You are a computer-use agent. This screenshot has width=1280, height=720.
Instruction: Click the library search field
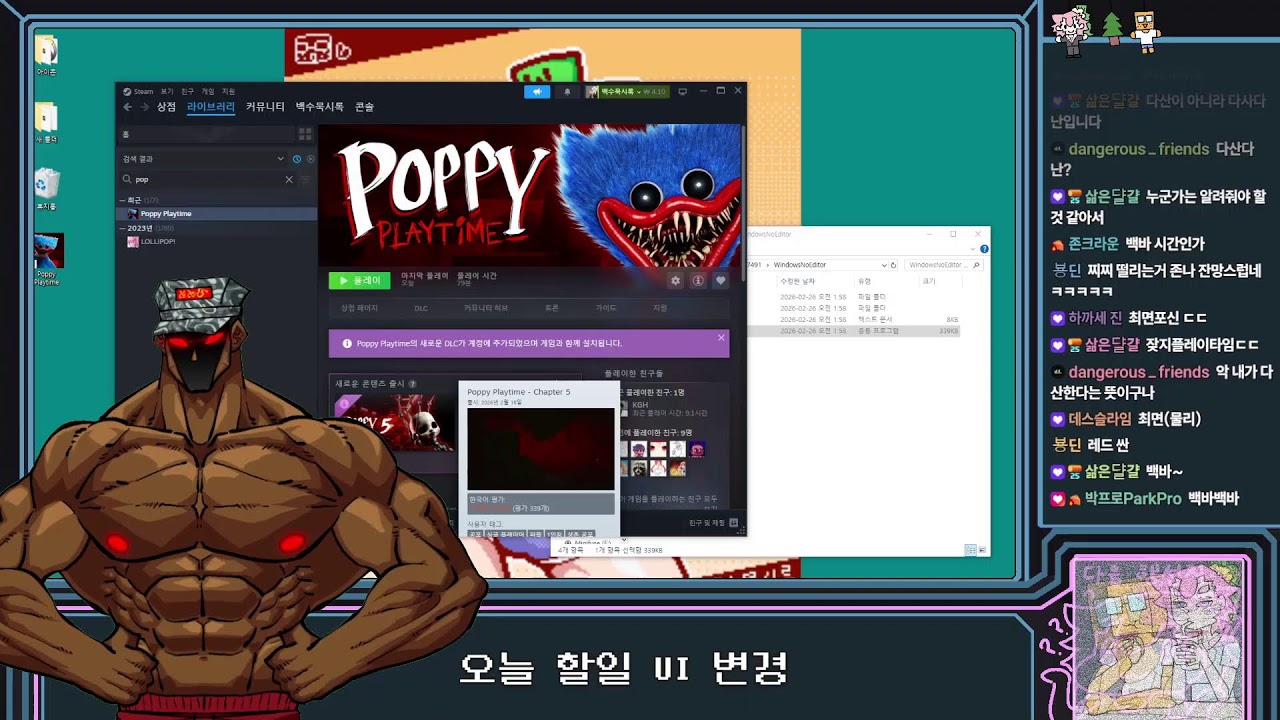click(209, 180)
